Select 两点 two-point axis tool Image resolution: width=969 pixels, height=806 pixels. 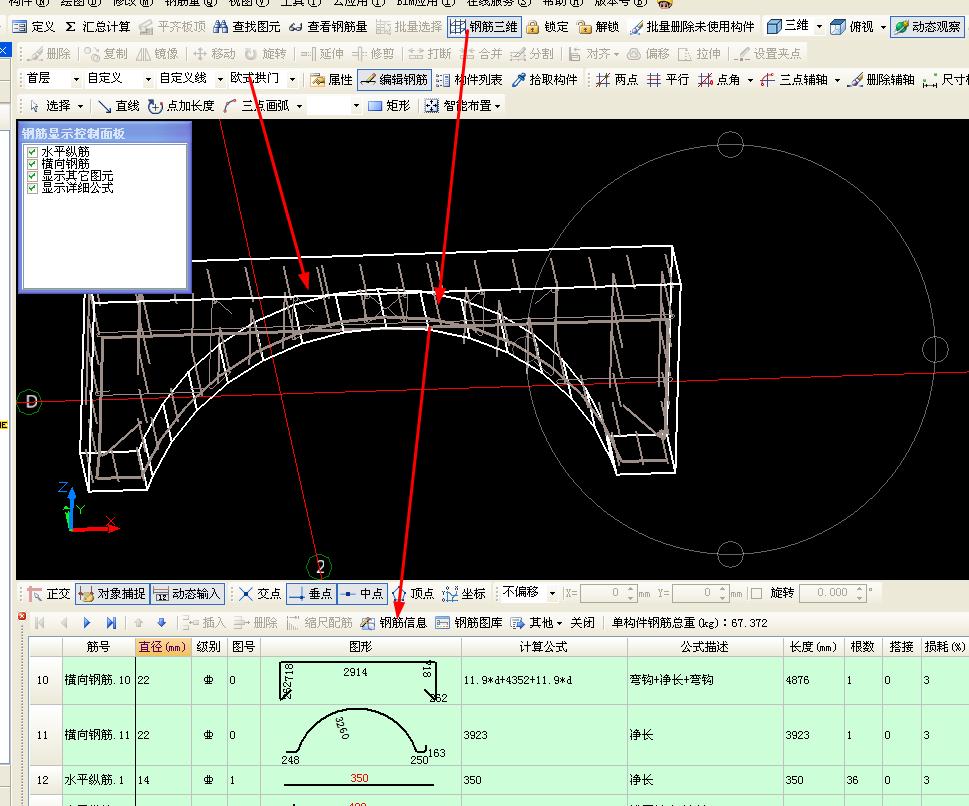(x=617, y=79)
